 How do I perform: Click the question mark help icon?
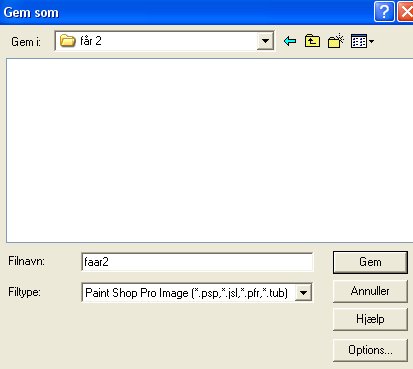coord(384,12)
